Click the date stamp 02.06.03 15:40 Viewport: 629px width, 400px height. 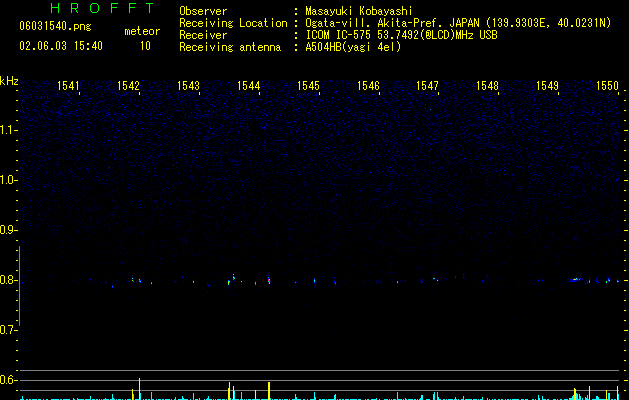(x=61, y=46)
